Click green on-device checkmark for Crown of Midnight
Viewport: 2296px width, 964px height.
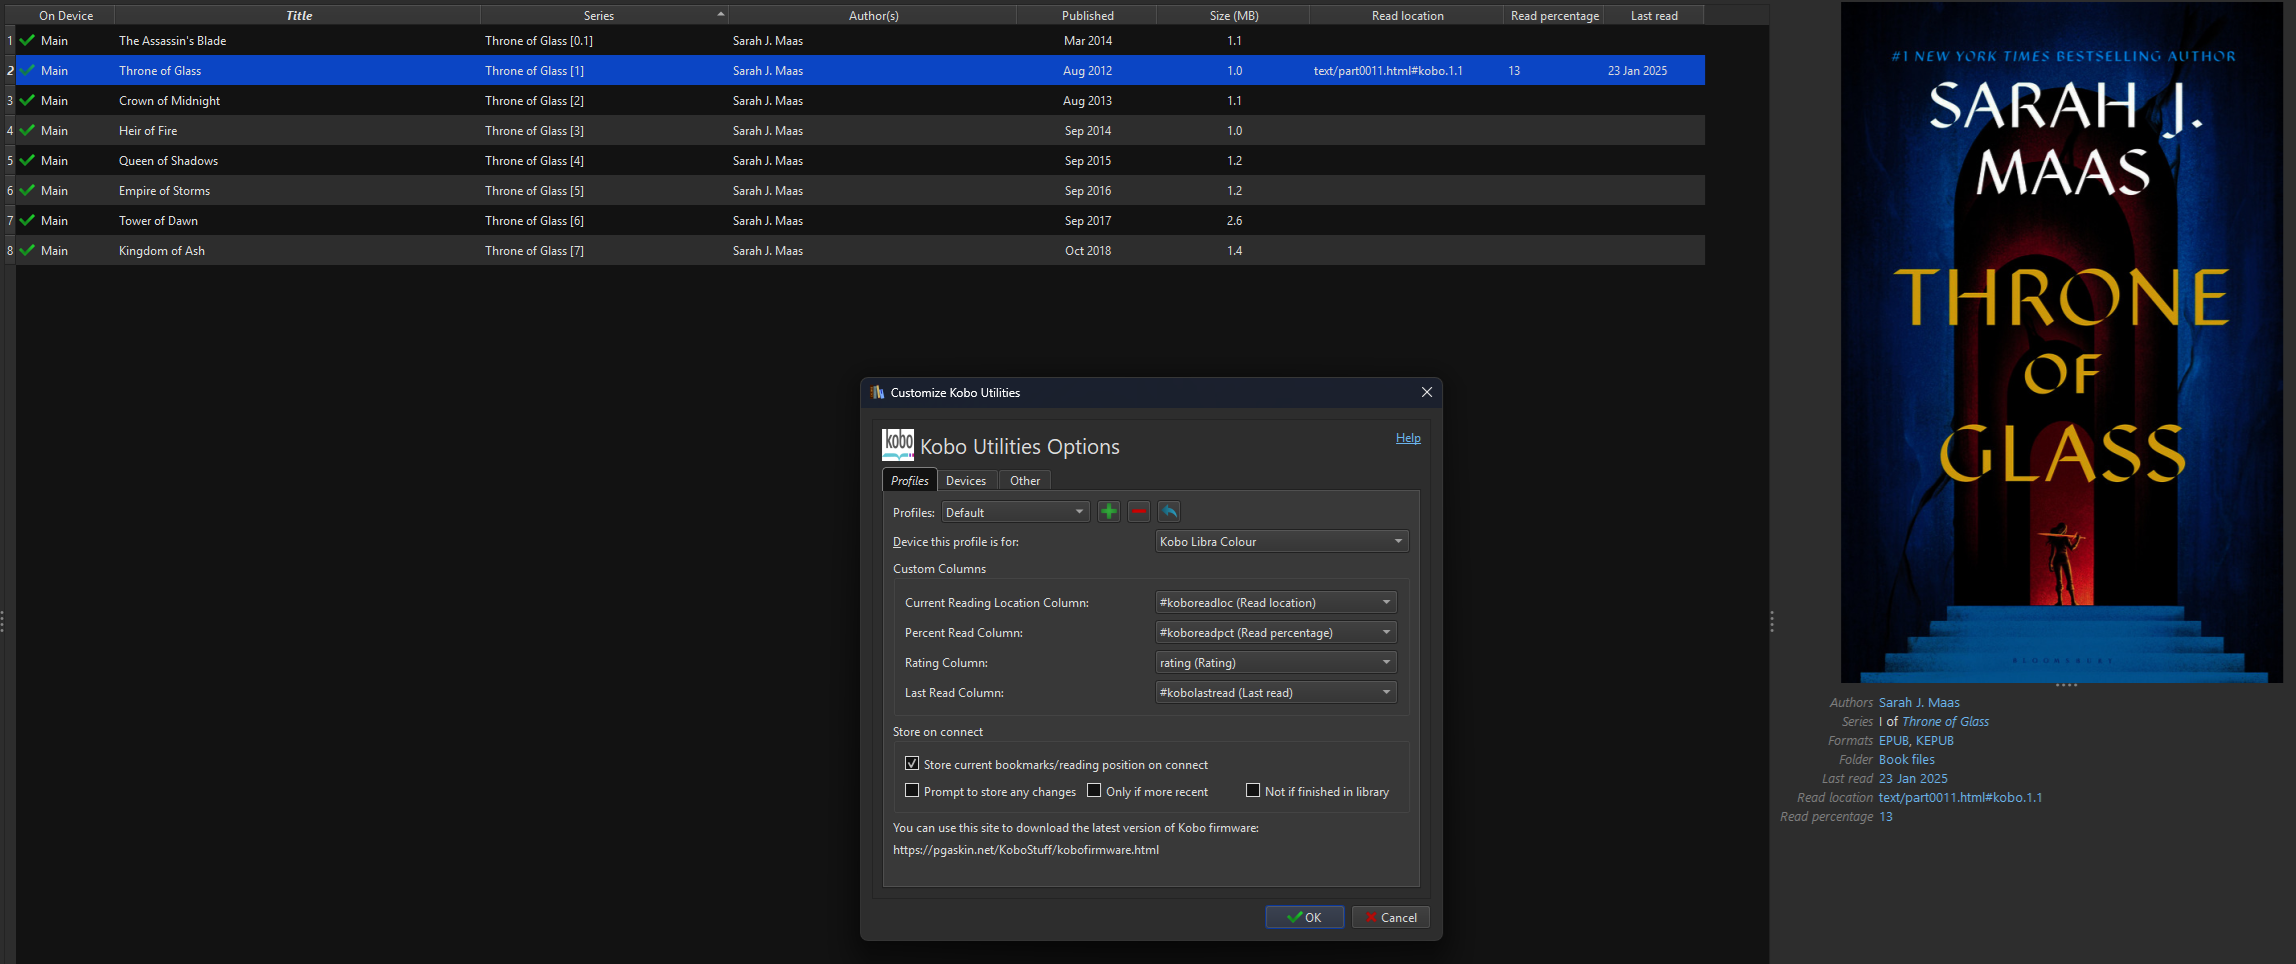tap(27, 101)
